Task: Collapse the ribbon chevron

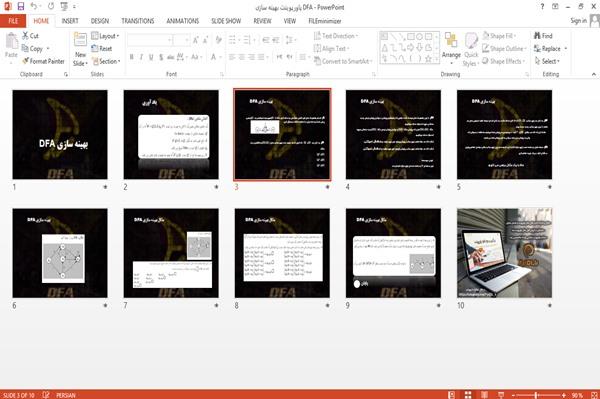Action: pyautogui.click(x=593, y=74)
